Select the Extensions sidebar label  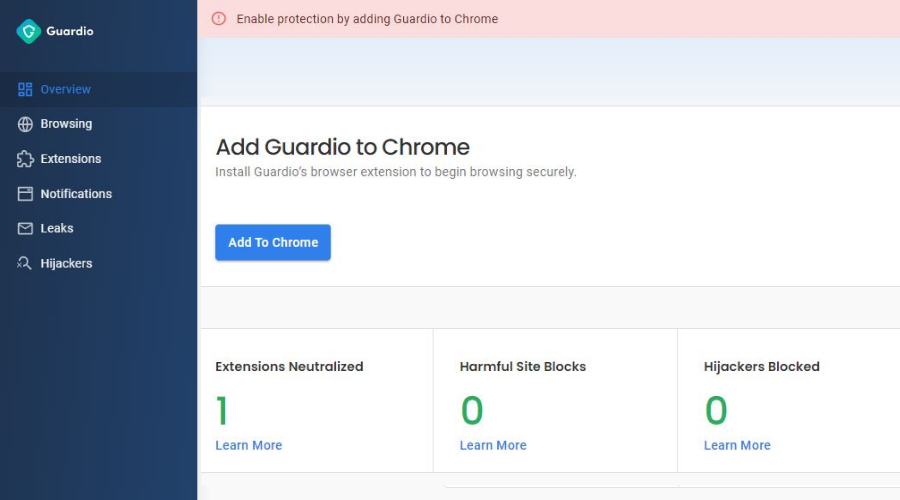(x=71, y=159)
